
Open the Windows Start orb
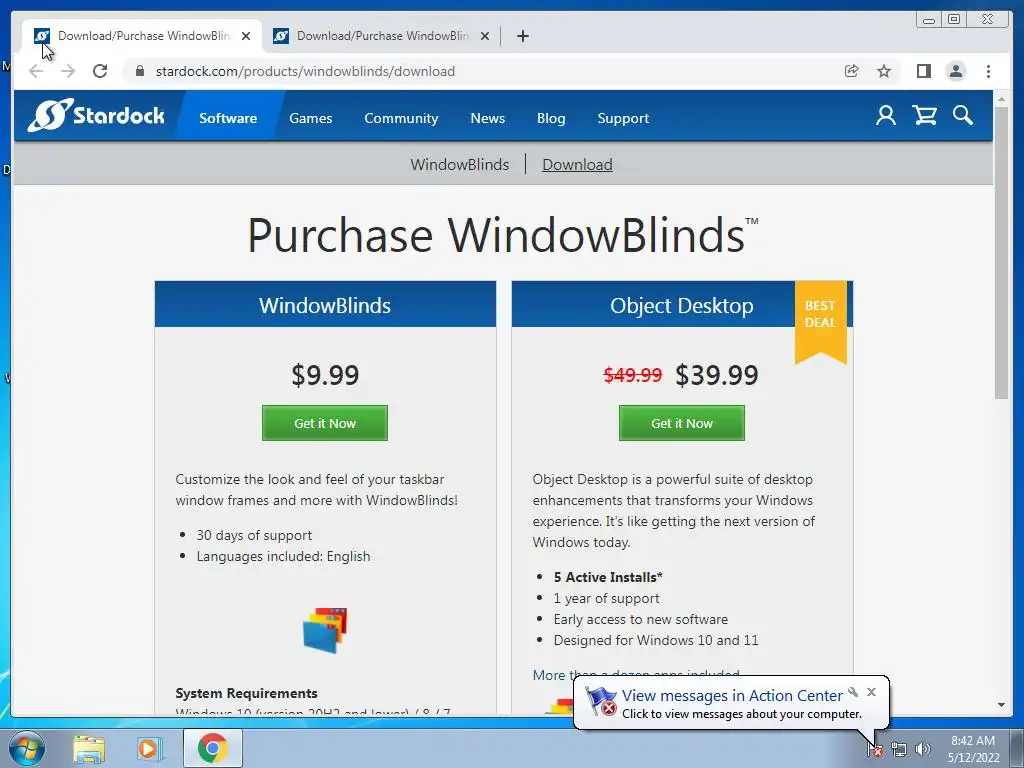27,748
